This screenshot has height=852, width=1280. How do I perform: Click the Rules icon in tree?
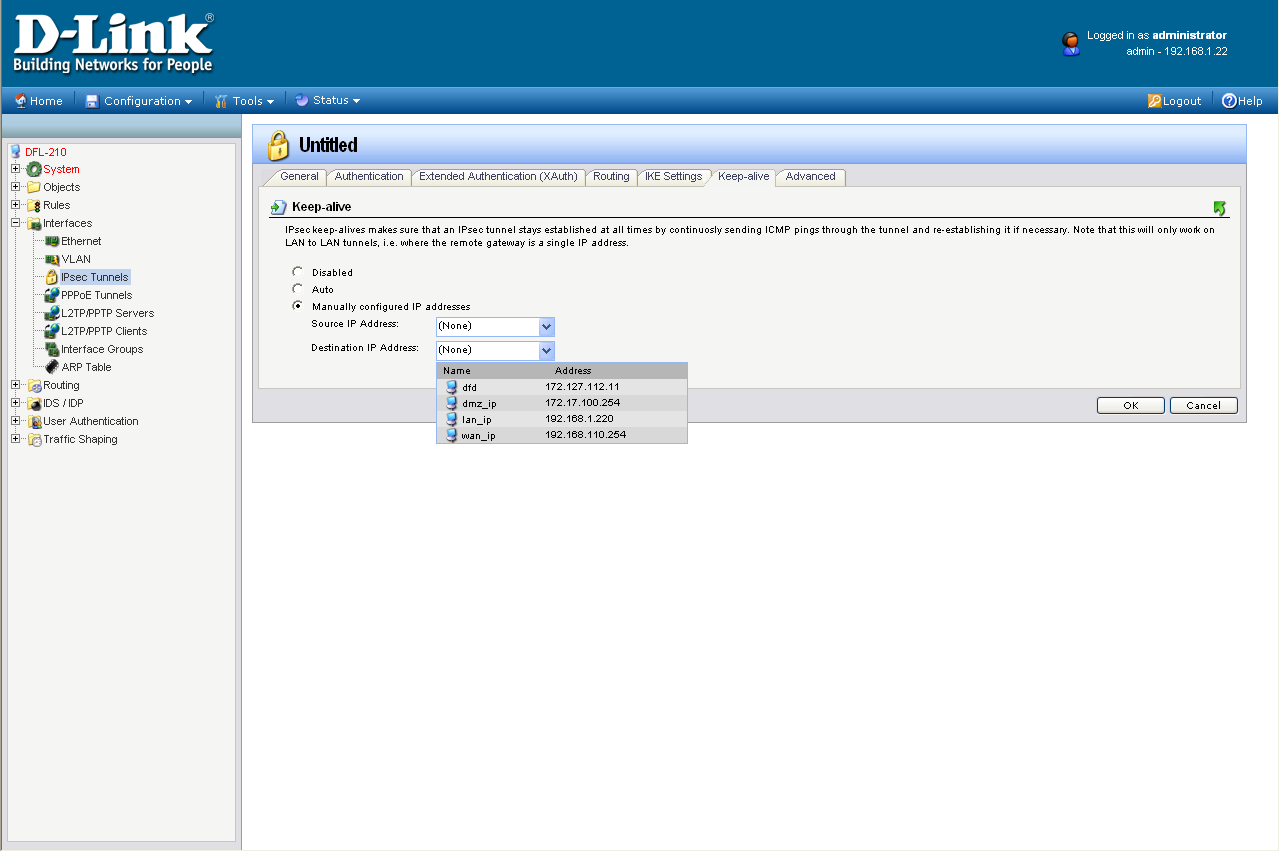tap(34, 206)
